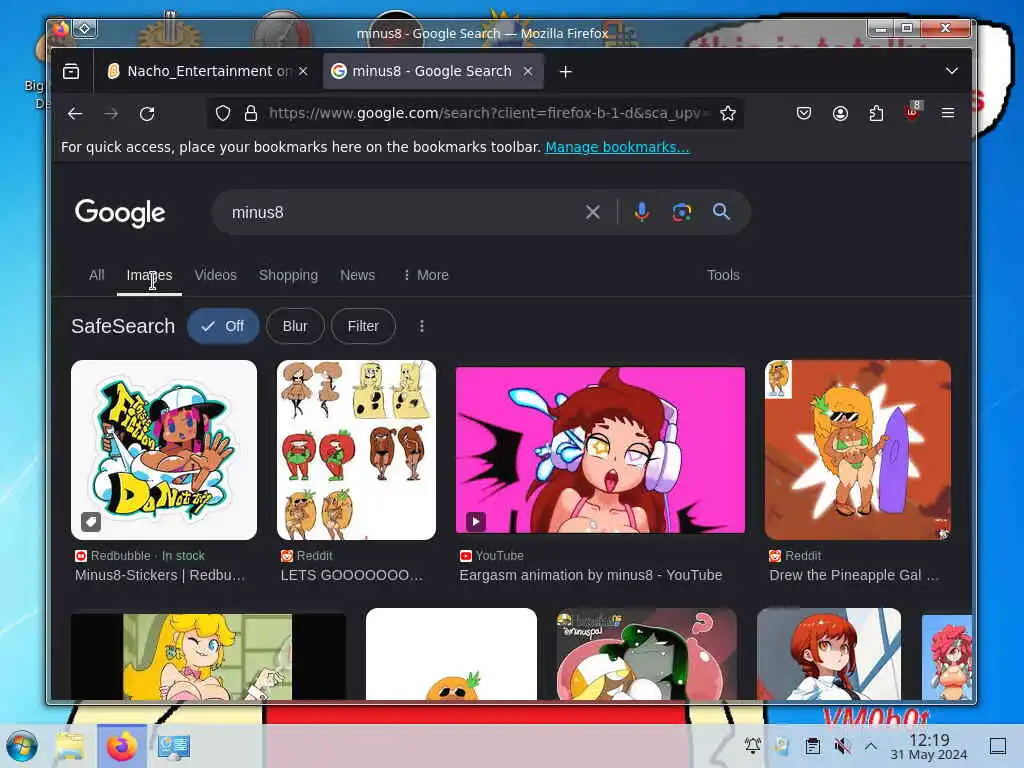
Task: Open the Minus8-Stickers Redbubble result link
Action: point(160,575)
